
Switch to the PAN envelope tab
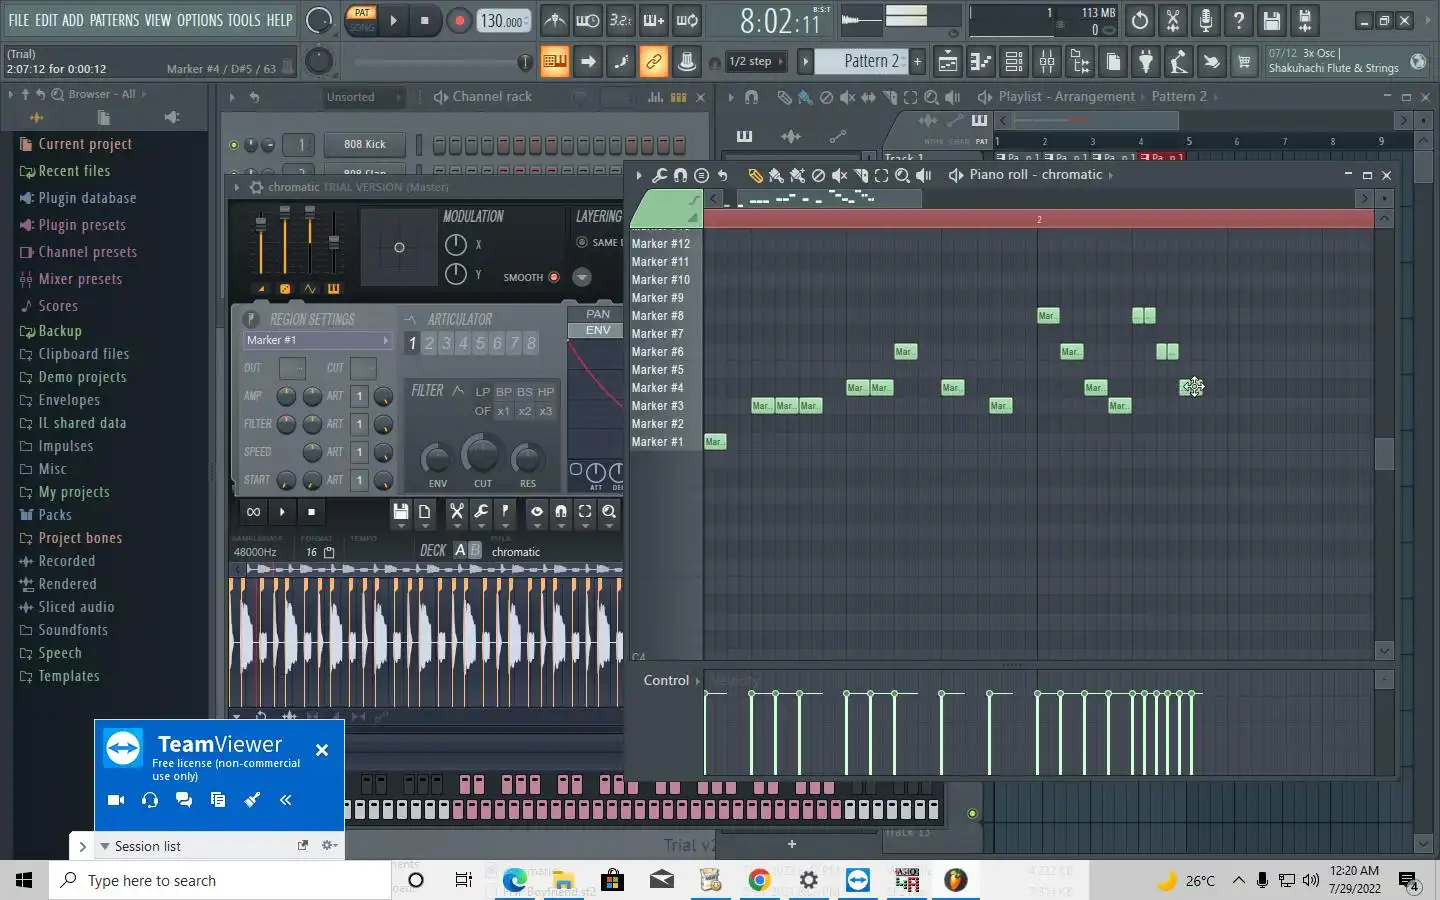(598, 314)
